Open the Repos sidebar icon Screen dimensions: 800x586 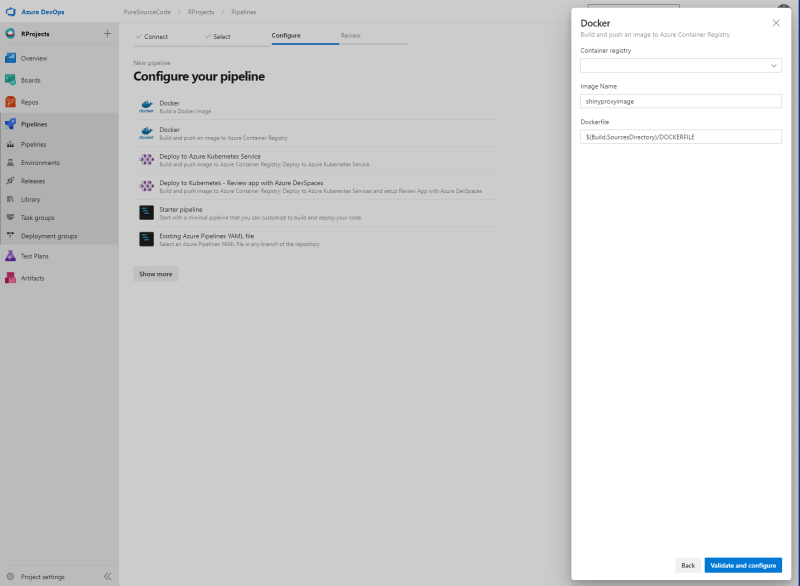coord(10,102)
